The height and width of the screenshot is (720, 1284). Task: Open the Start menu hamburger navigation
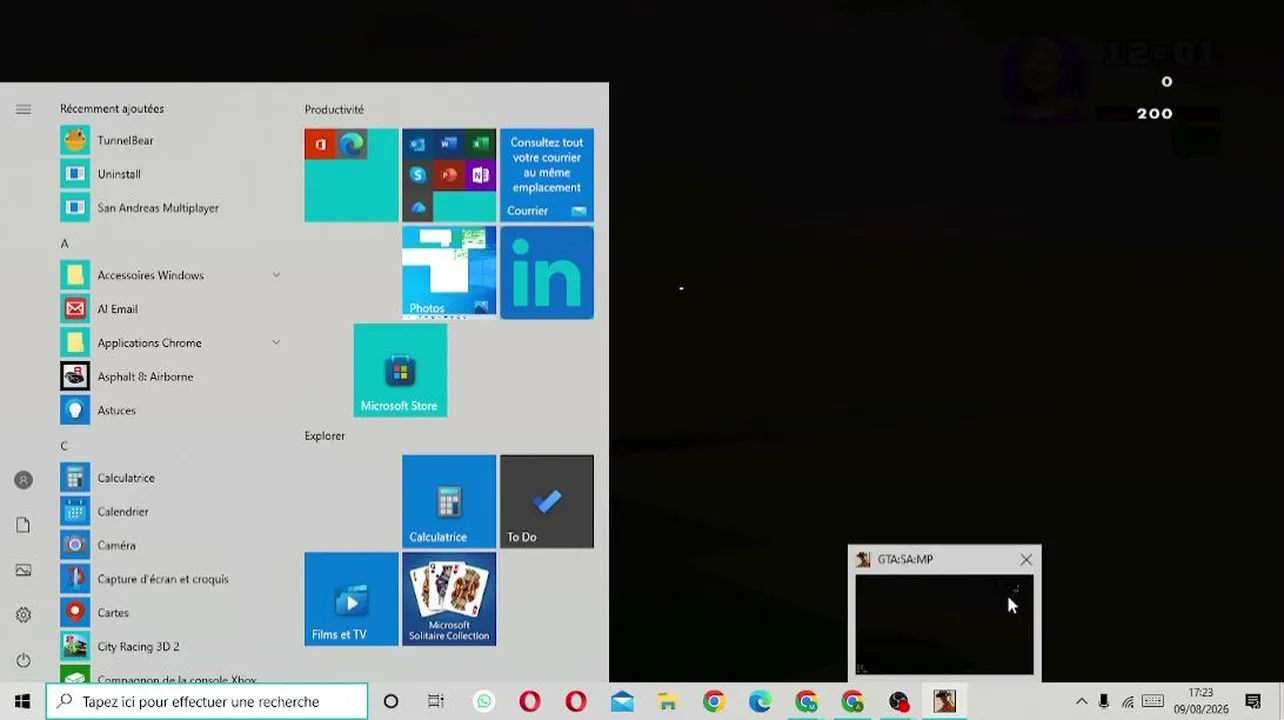(23, 109)
